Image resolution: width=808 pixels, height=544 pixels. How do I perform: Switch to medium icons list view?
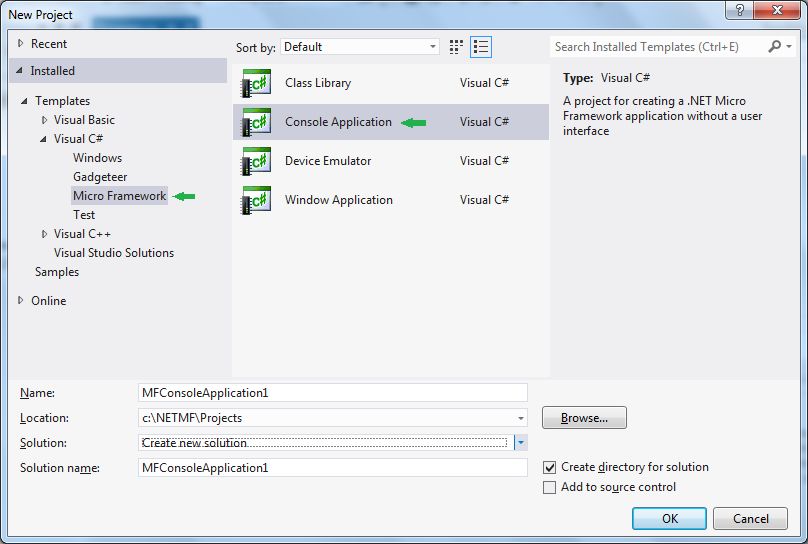pos(481,47)
